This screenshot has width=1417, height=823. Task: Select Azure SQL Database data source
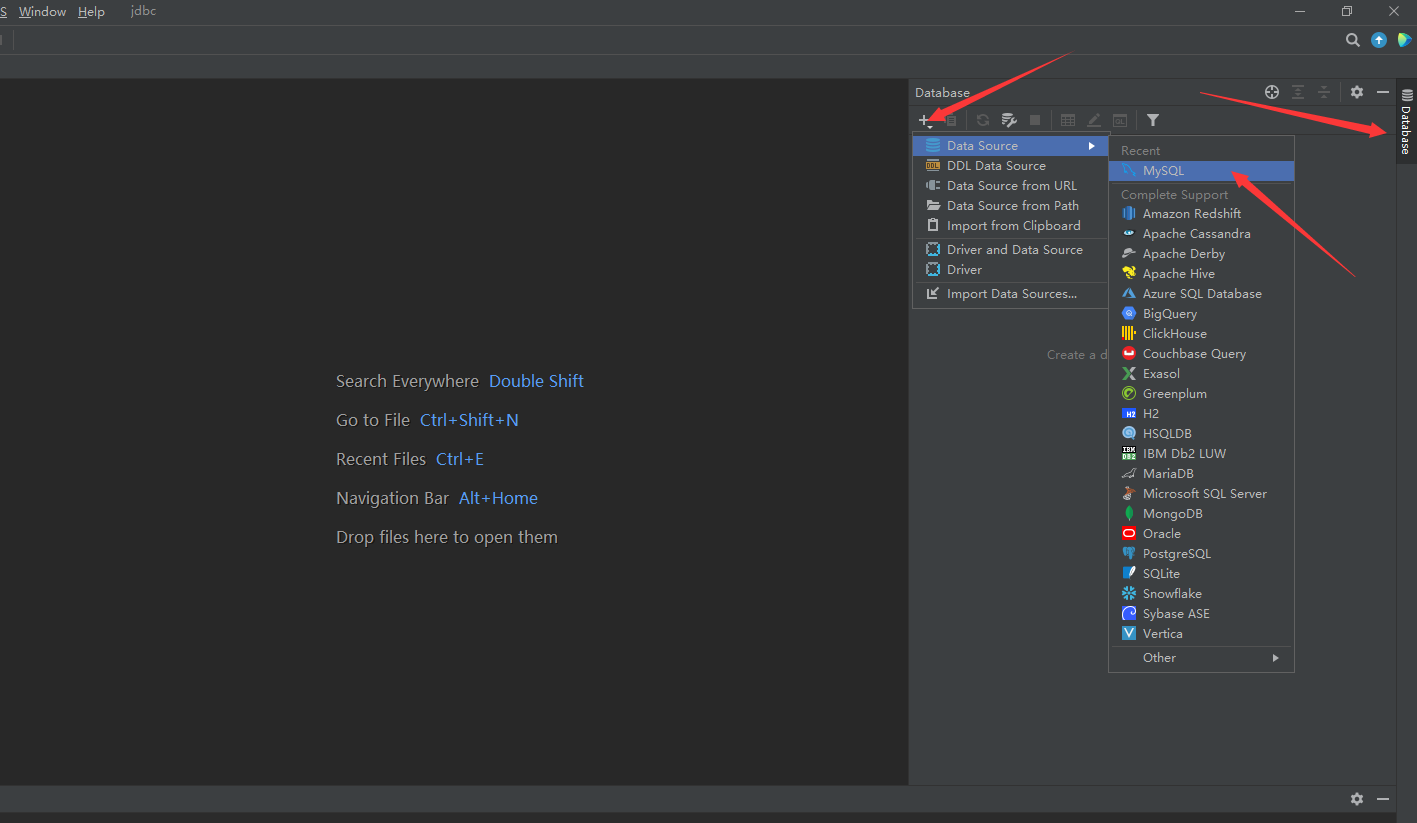(x=1201, y=294)
